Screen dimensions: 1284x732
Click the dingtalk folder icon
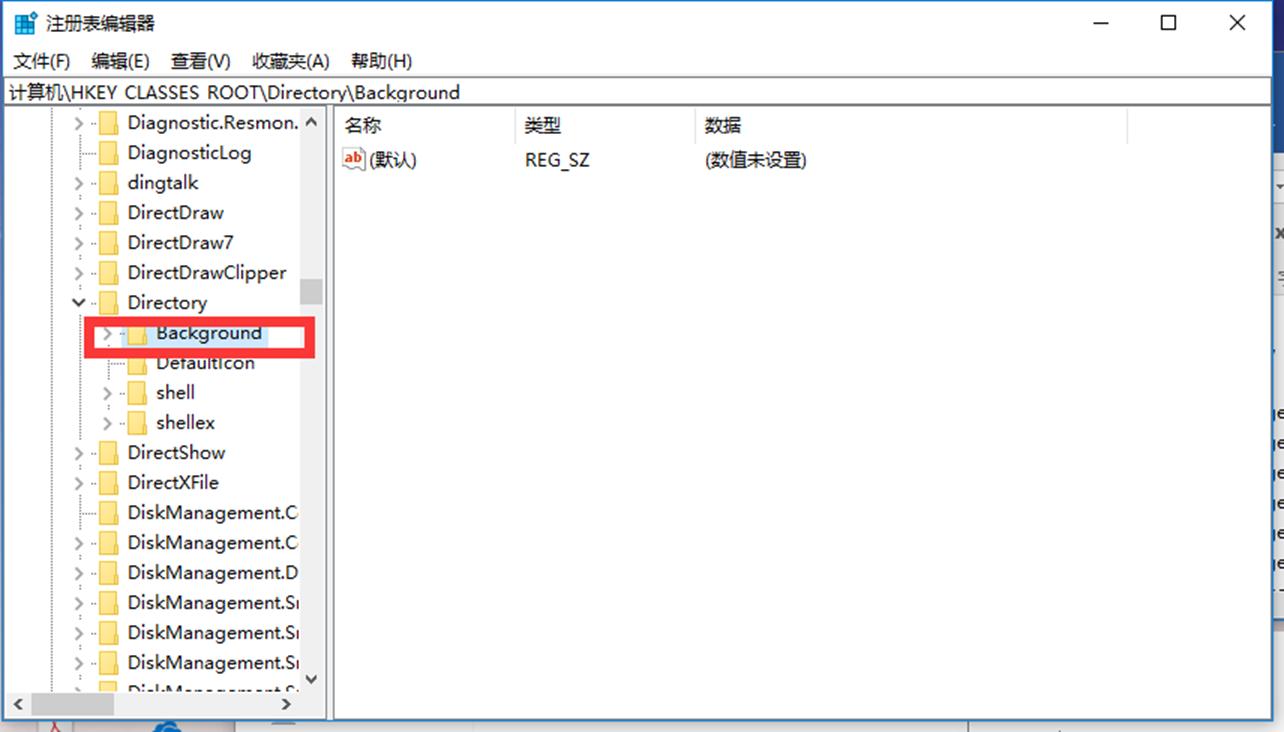110,182
